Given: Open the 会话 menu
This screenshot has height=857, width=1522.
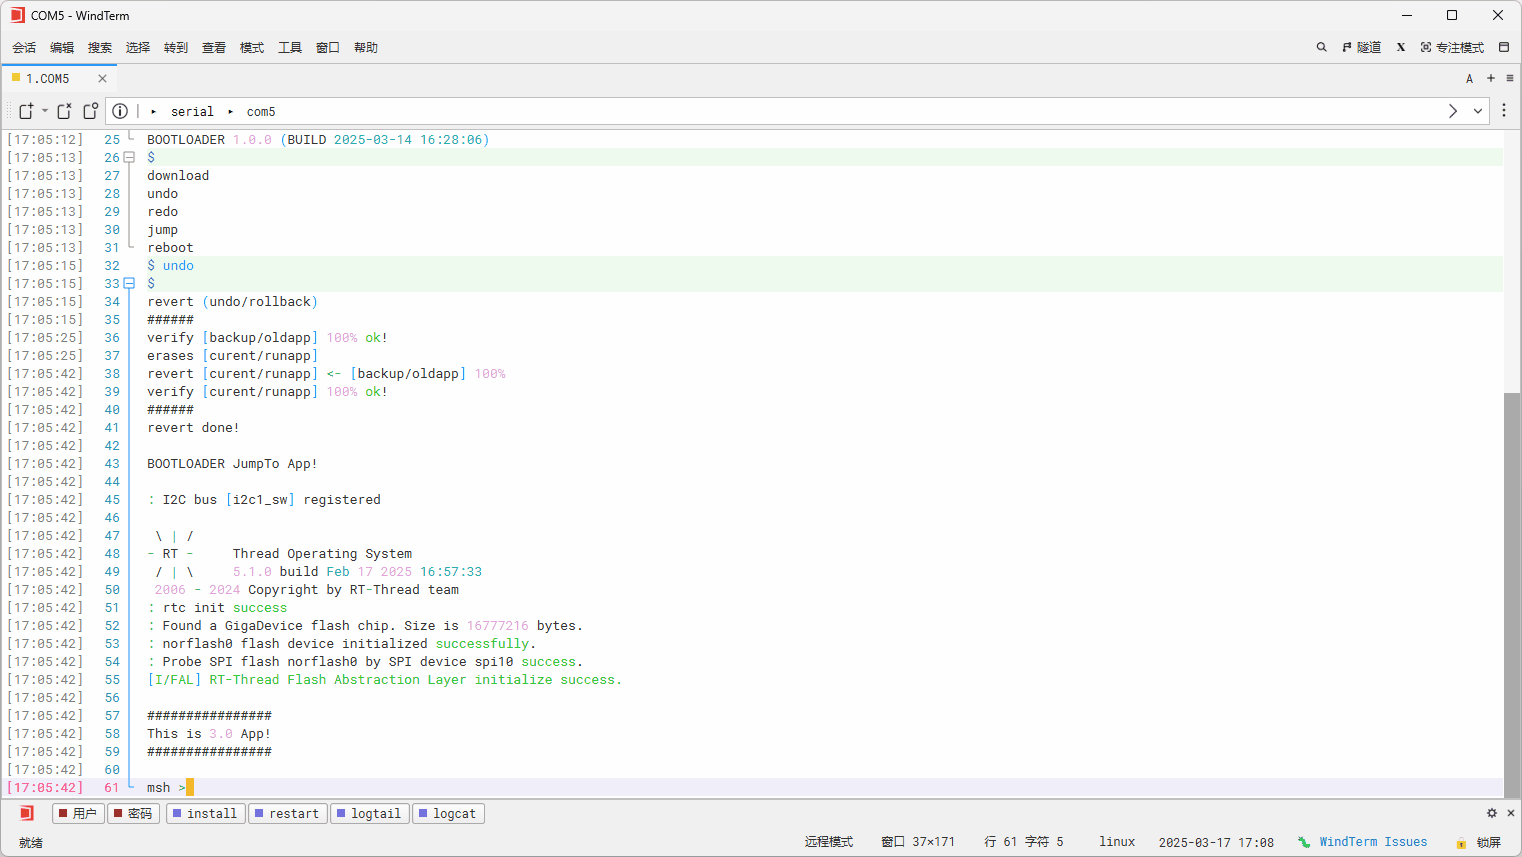Looking at the screenshot, I should coord(24,47).
